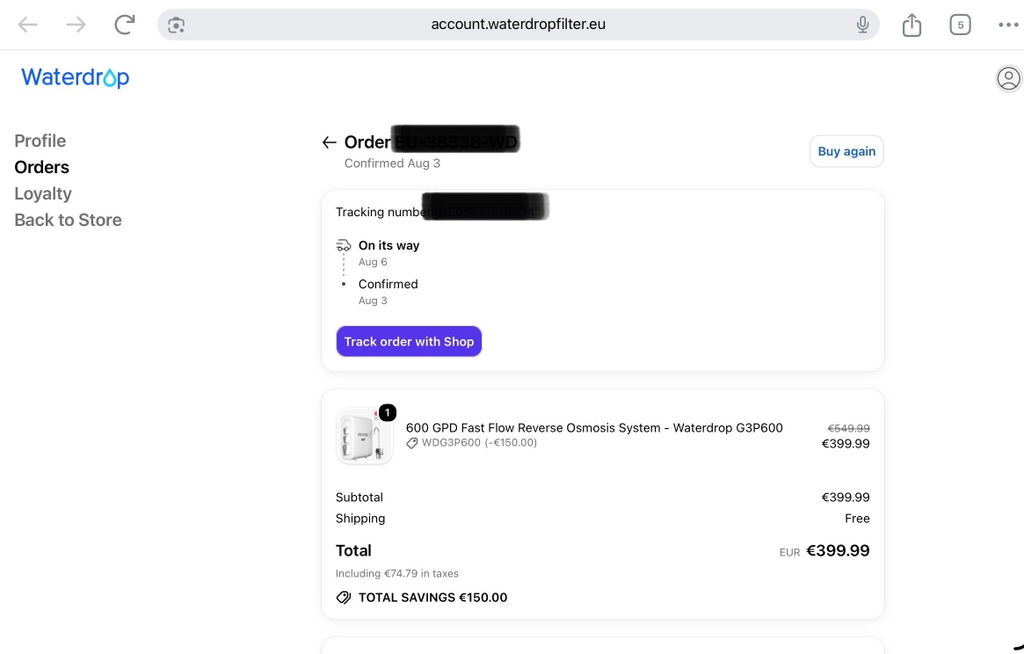
Task: Click Back to Store link
Action: (68, 220)
